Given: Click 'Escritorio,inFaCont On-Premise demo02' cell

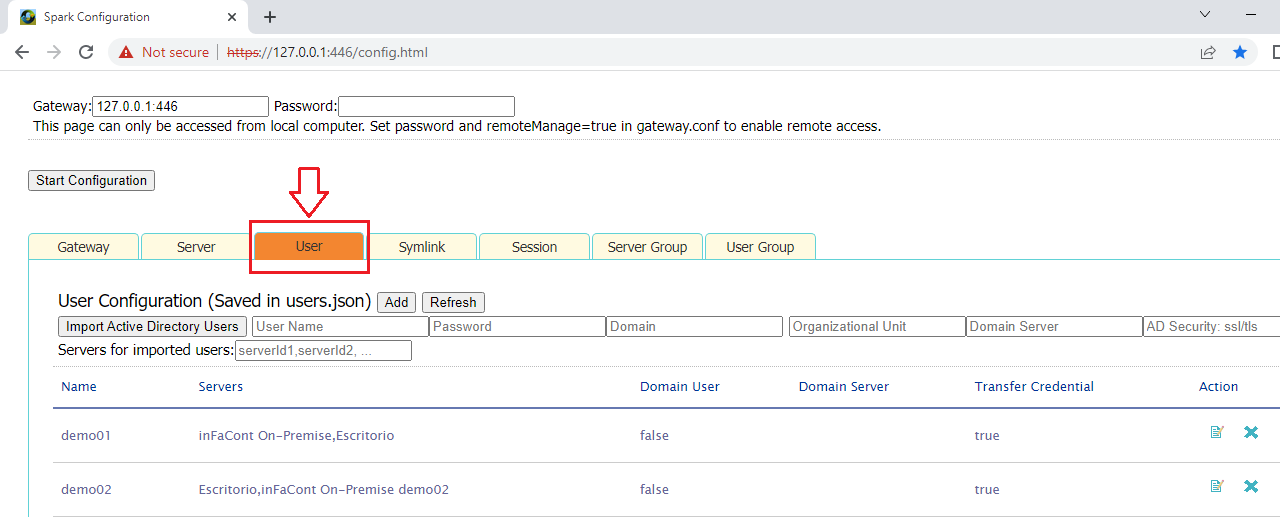Looking at the screenshot, I should [x=324, y=489].
